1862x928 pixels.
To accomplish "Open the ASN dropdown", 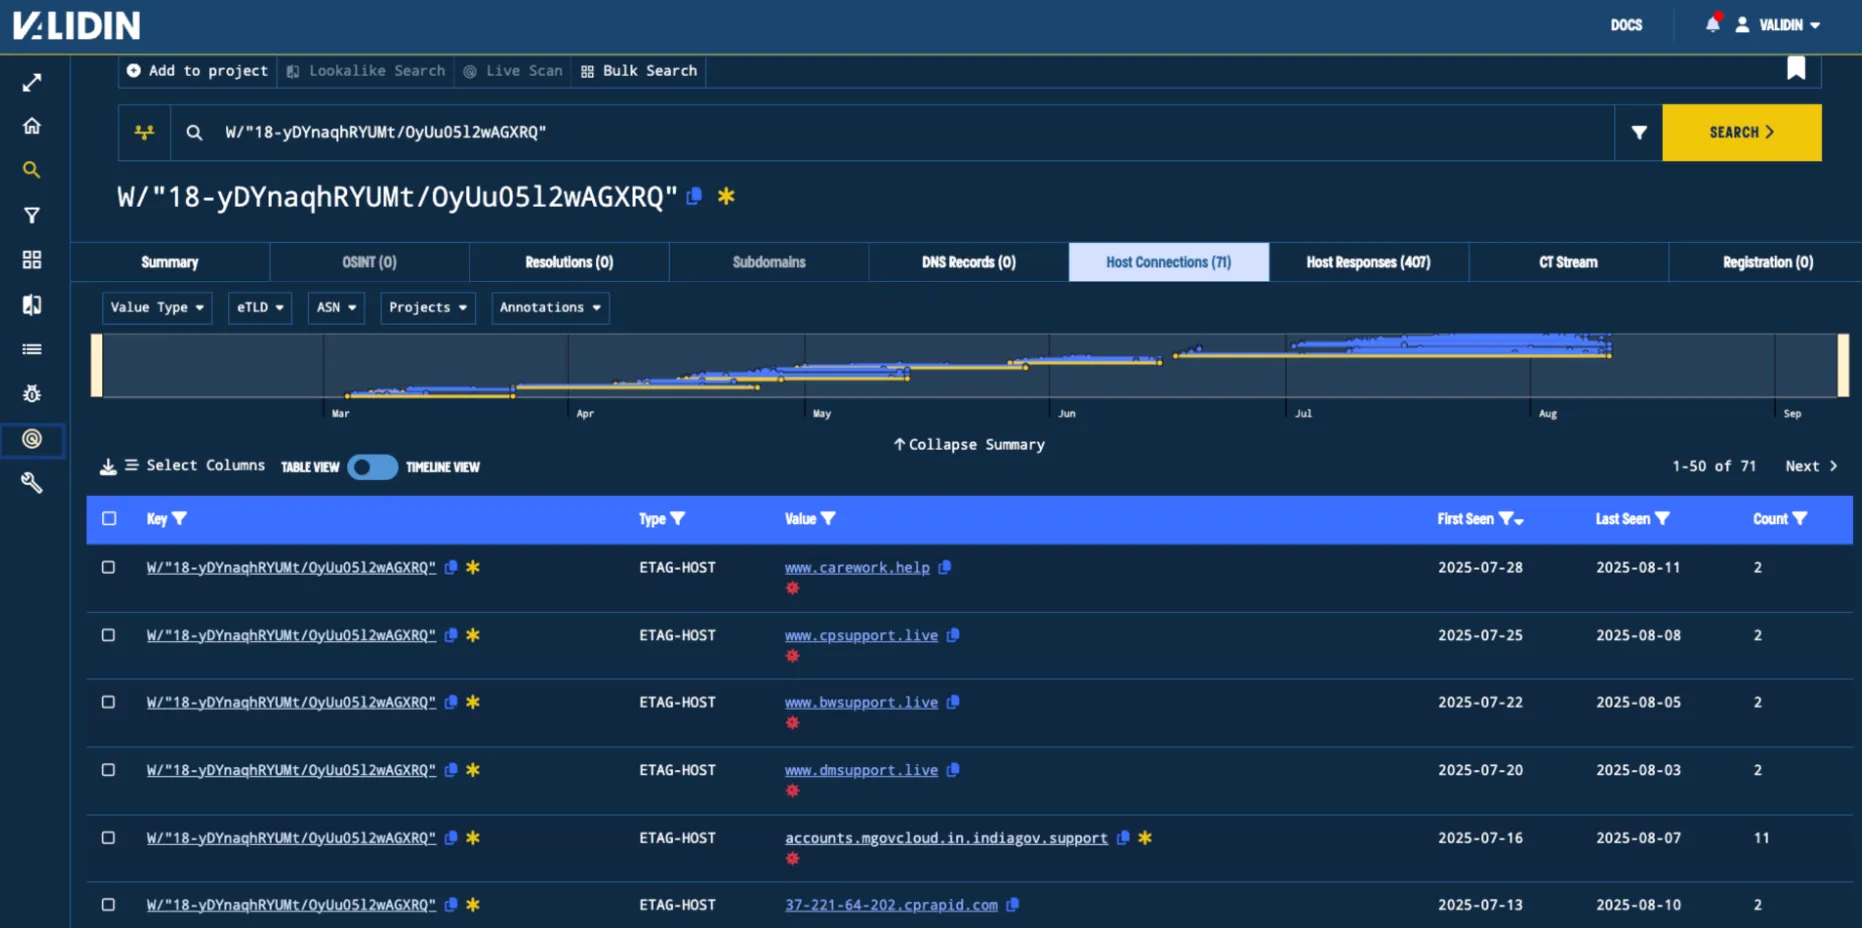I will (336, 308).
